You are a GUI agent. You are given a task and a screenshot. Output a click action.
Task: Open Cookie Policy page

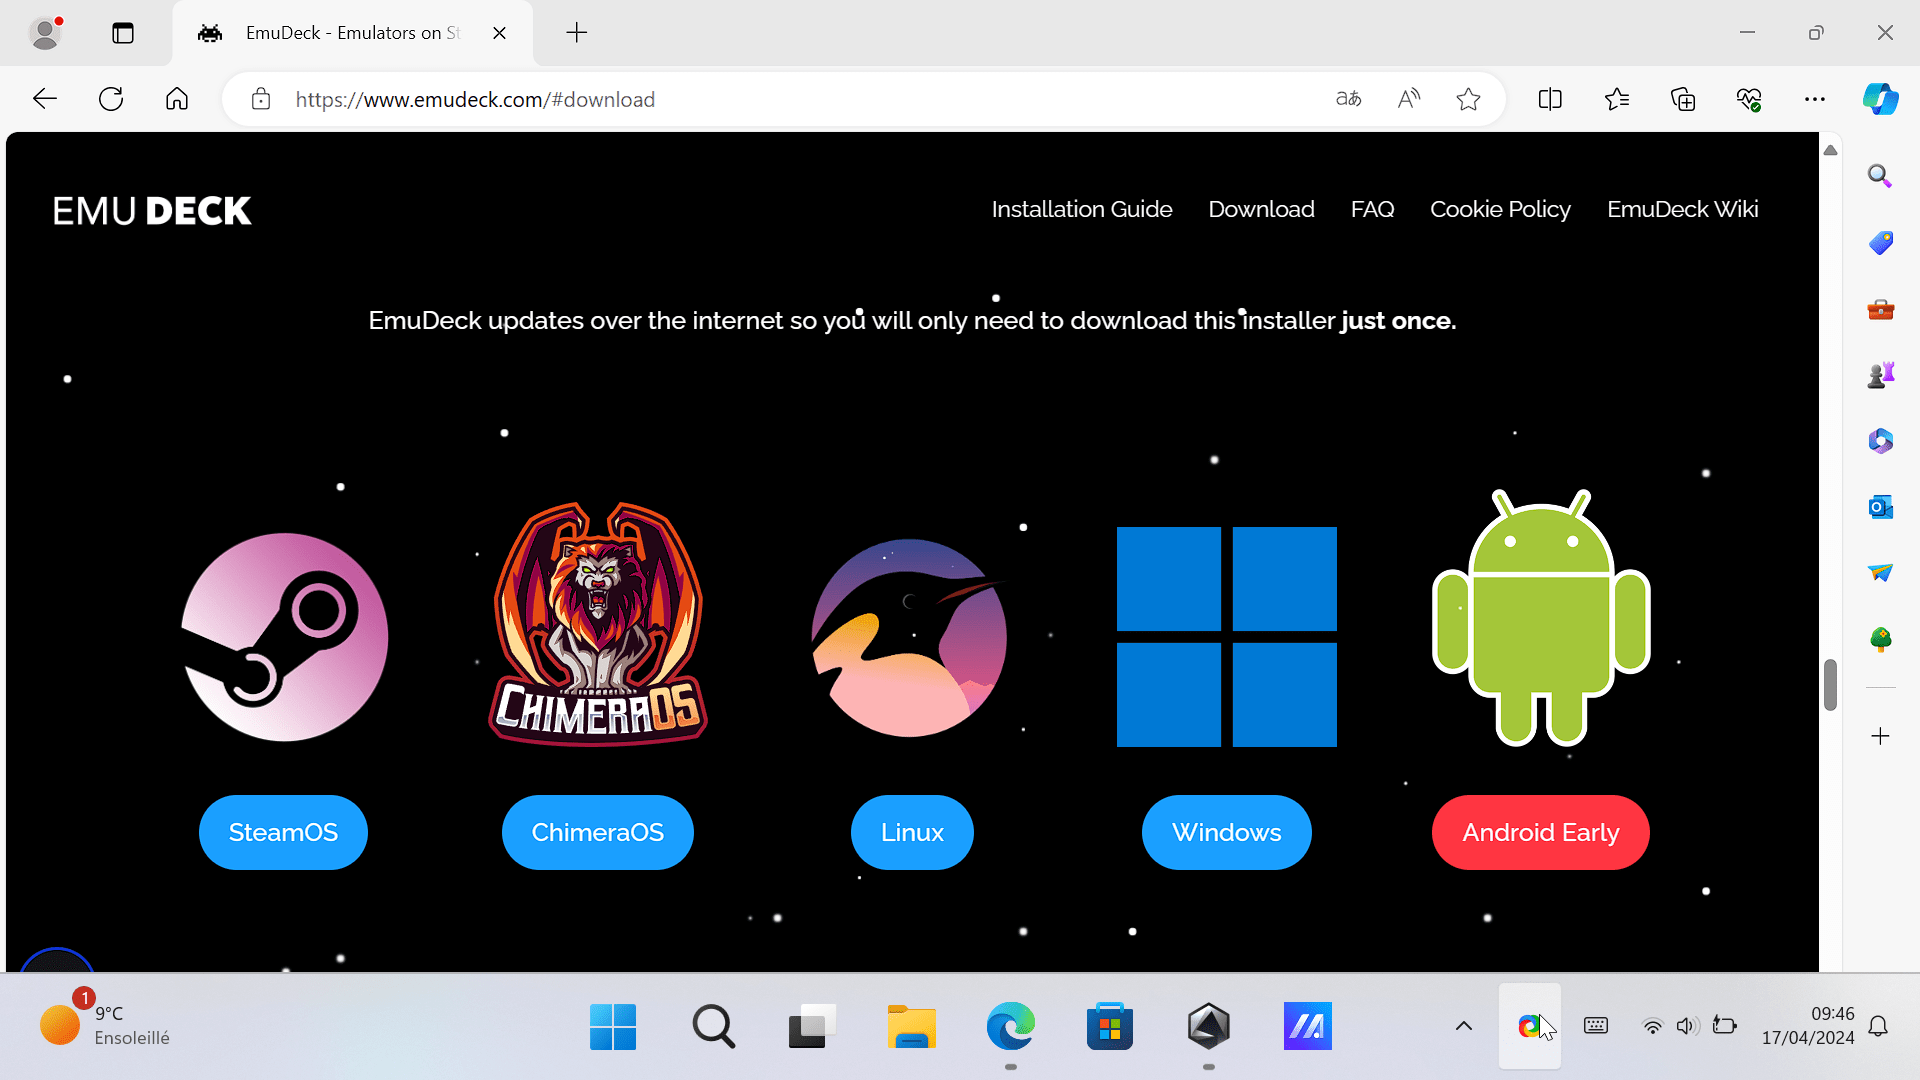[1500, 209]
